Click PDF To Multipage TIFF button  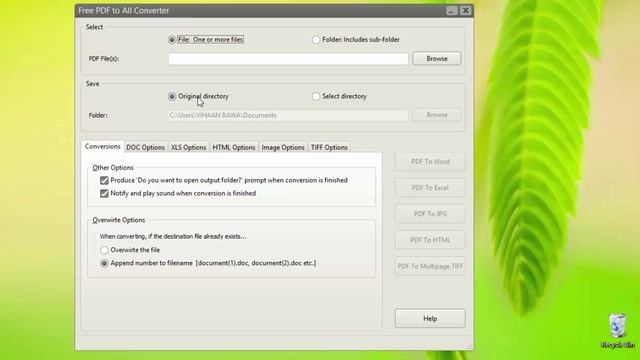pyautogui.click(x=430, y=266)
